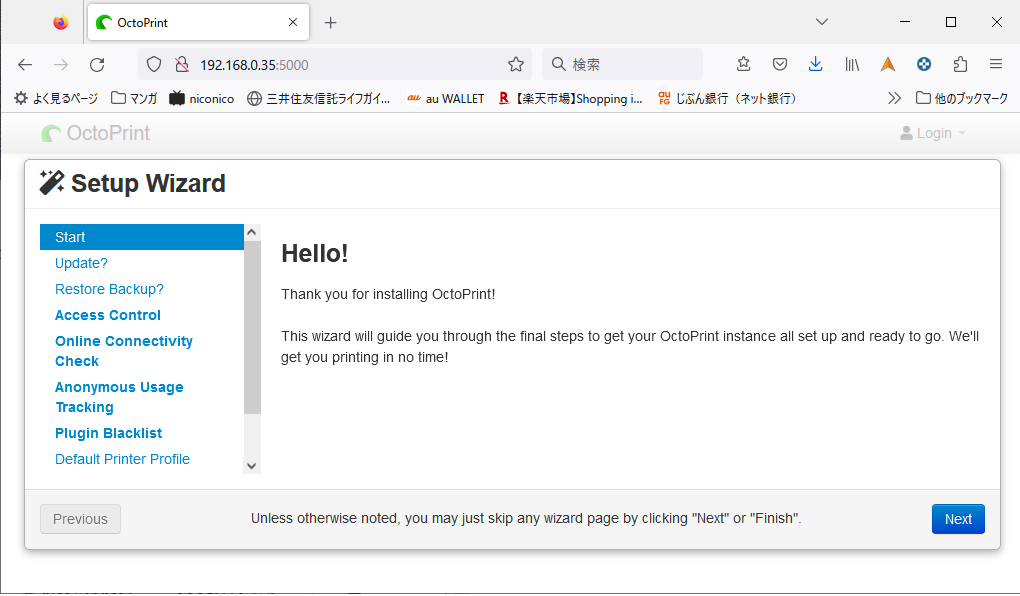Open the library icon

(x=852, y=64)
